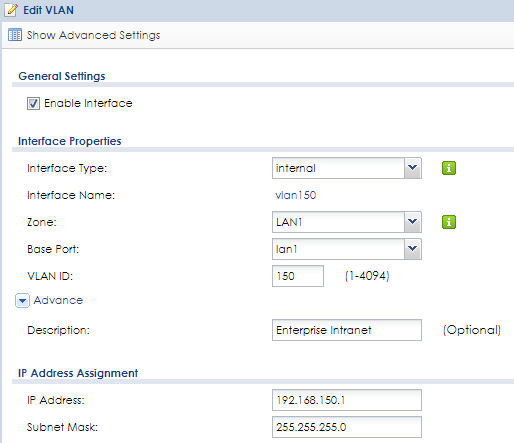The height and width of the screenshot is (443, 514).
Task: Open the Interface Type dropdown arrow
Action: (x=413, y=168)
